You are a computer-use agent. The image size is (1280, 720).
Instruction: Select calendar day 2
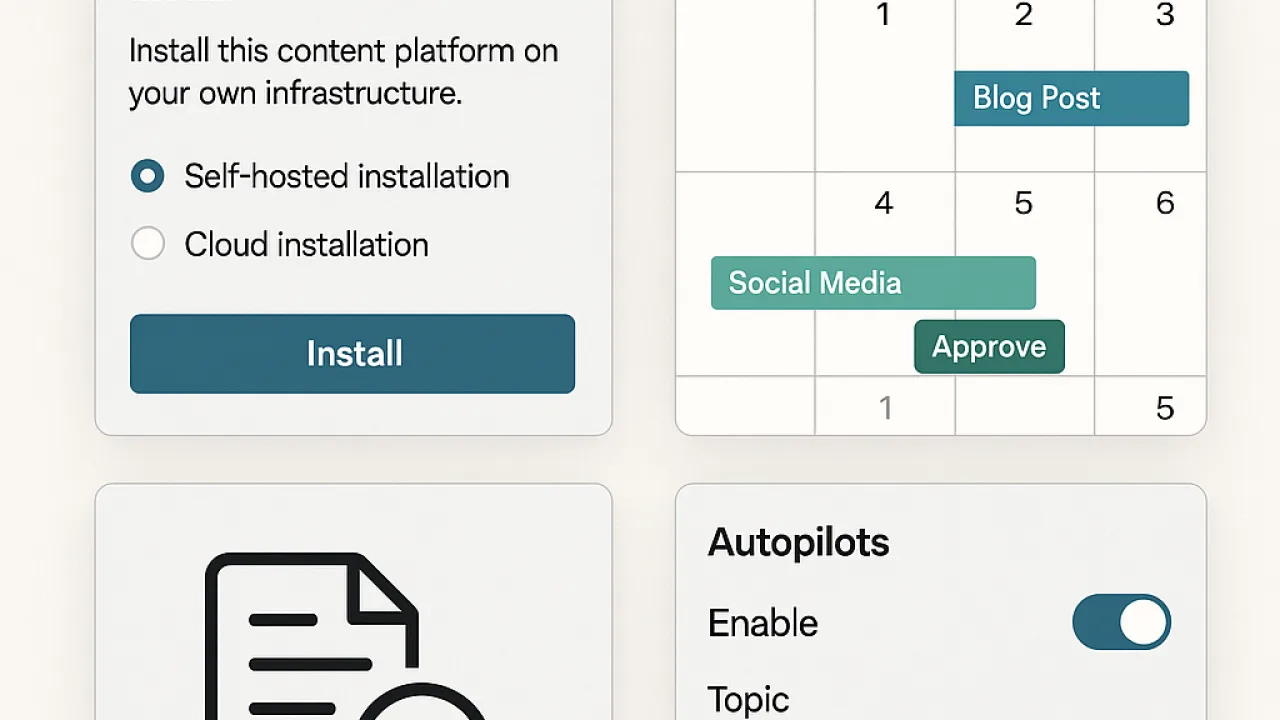(1023, 15)
